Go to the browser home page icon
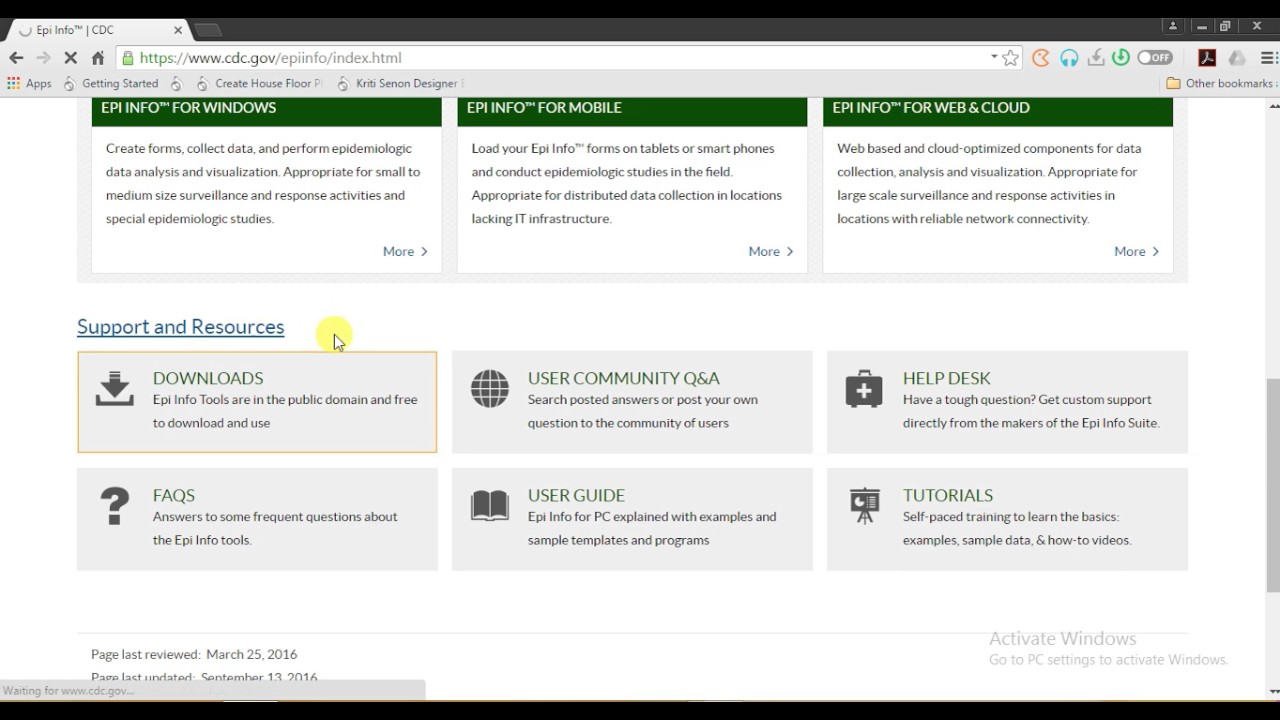The width and height of the screenshot is (1280, 720). point(98,58)
